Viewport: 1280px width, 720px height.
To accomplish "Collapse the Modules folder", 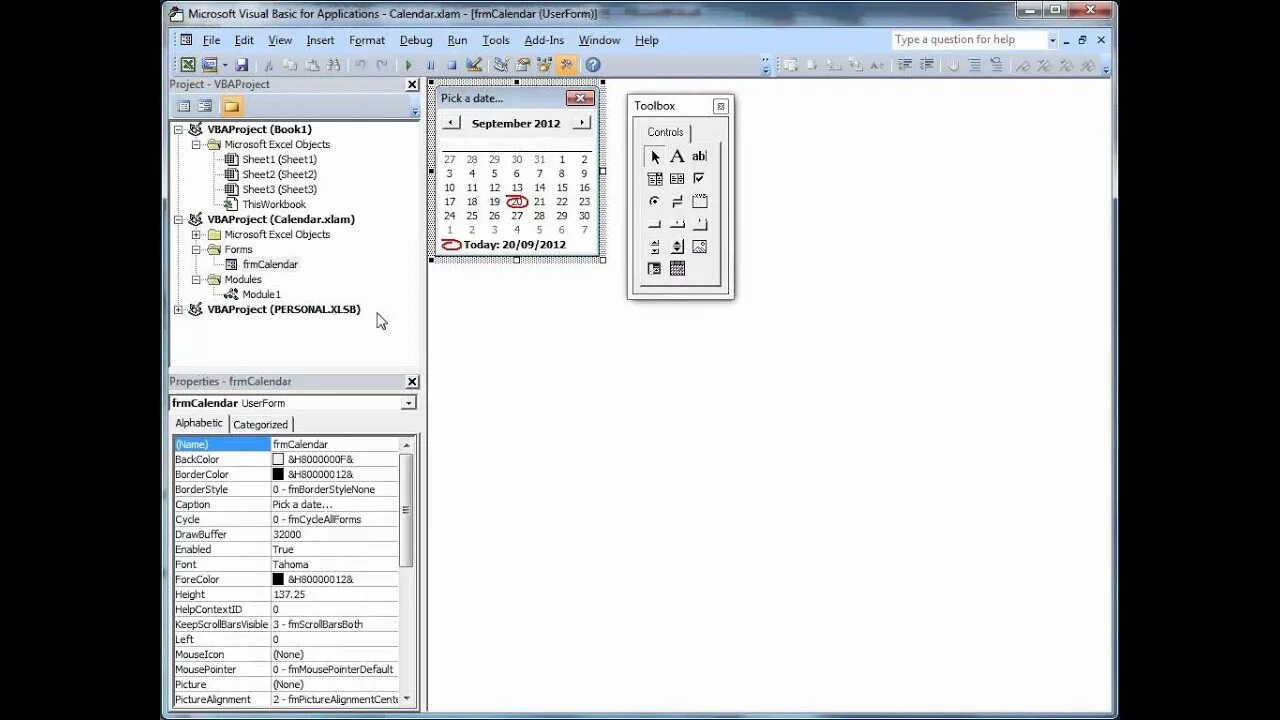I will point(197,279).
